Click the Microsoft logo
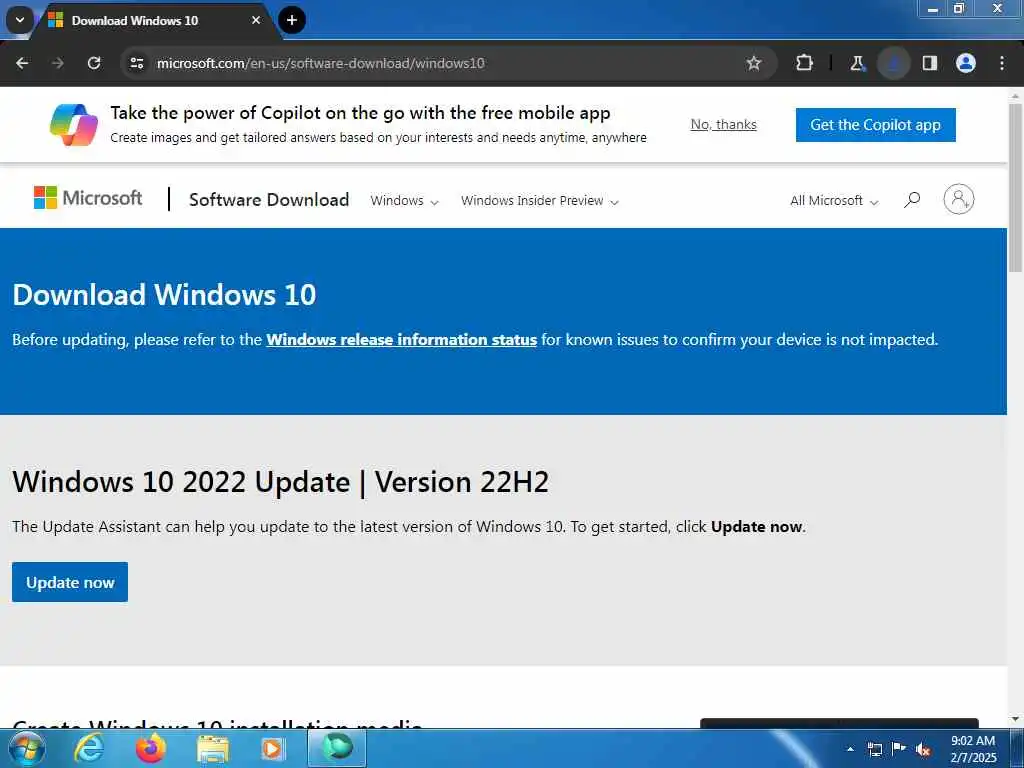 click(88, 198)
